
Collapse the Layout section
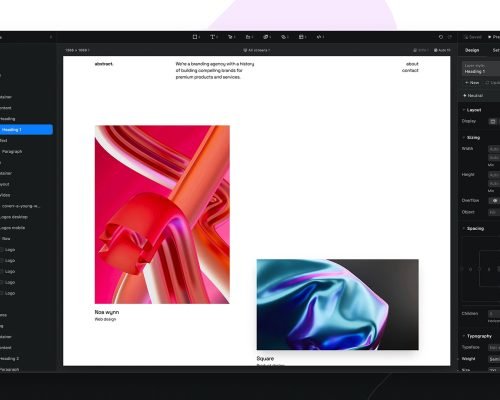[x=472, y=110]
